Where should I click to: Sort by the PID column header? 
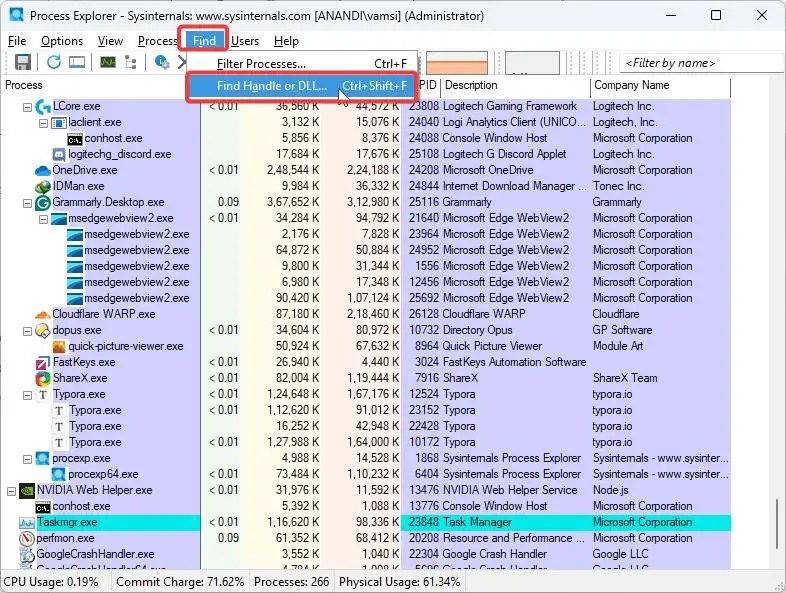coord(428,85)
